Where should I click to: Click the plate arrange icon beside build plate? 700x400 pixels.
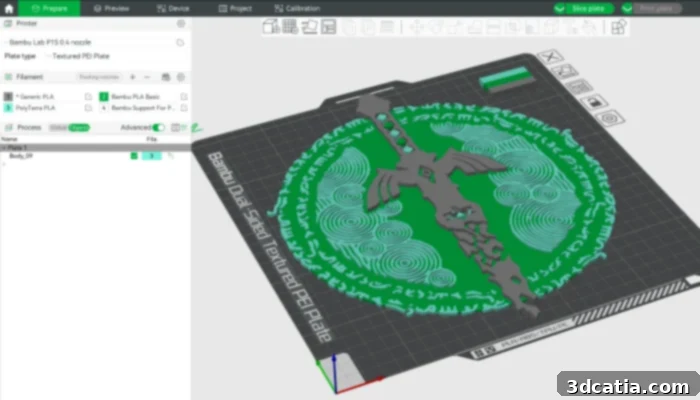pyautogui.click(x=579, y=87)
